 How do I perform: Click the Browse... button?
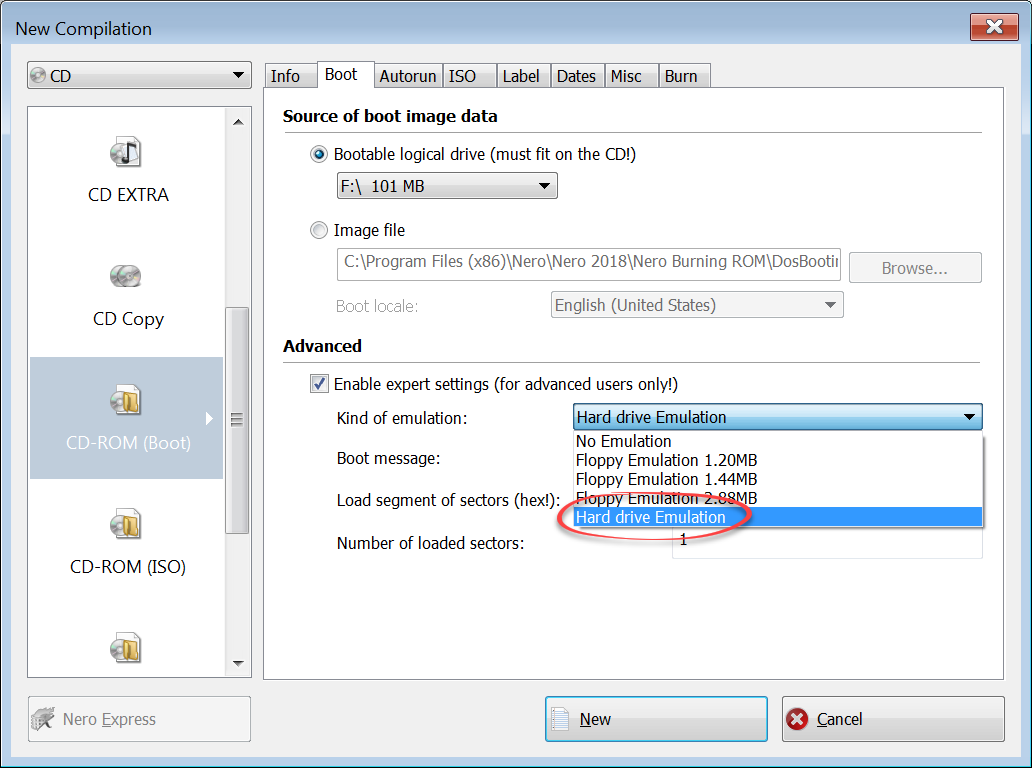(915, 268)
